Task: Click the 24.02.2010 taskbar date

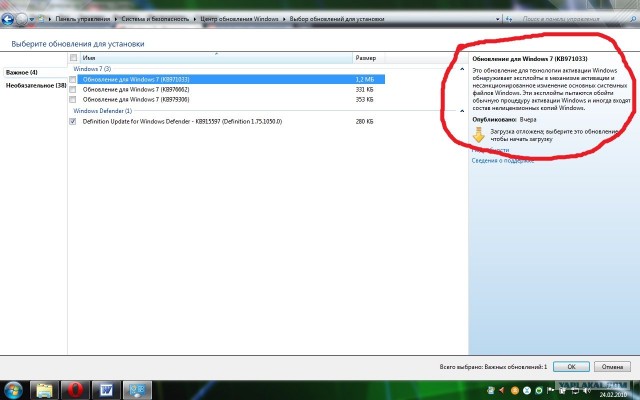Action: (613, 395)
